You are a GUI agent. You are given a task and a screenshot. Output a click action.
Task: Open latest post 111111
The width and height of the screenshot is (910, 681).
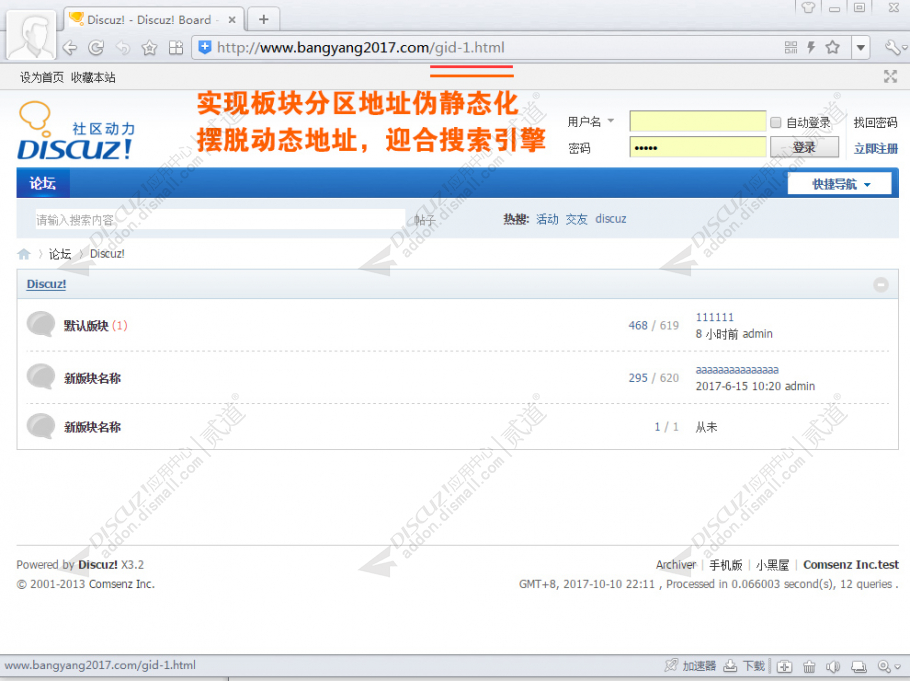(714, 317)
